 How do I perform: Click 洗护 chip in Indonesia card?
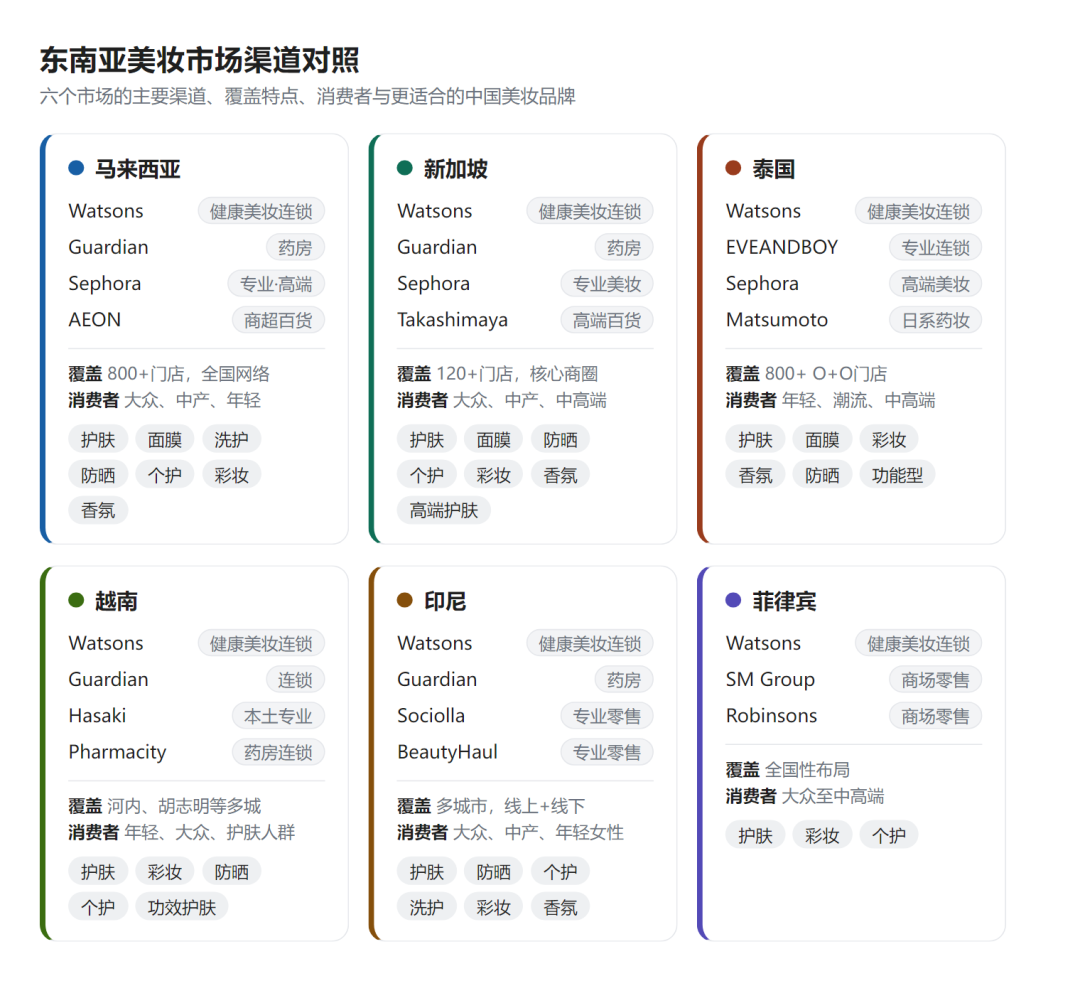pyautogui.click(x=426, y=907)
